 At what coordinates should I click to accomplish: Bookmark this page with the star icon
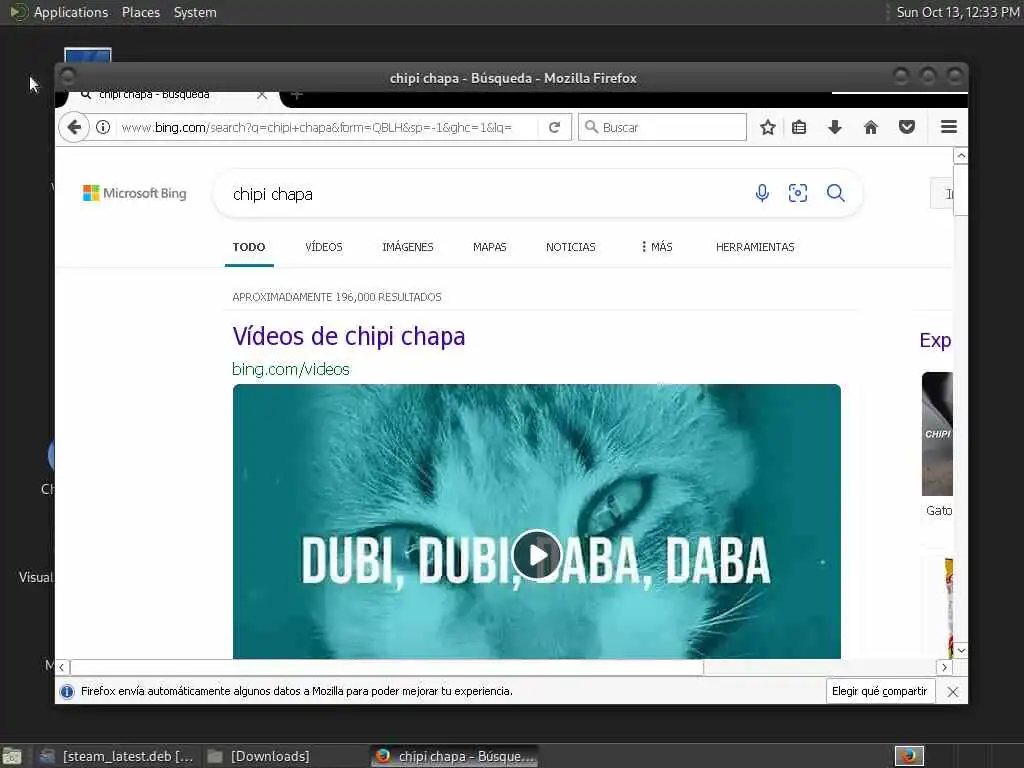click(x=767, y=127)
